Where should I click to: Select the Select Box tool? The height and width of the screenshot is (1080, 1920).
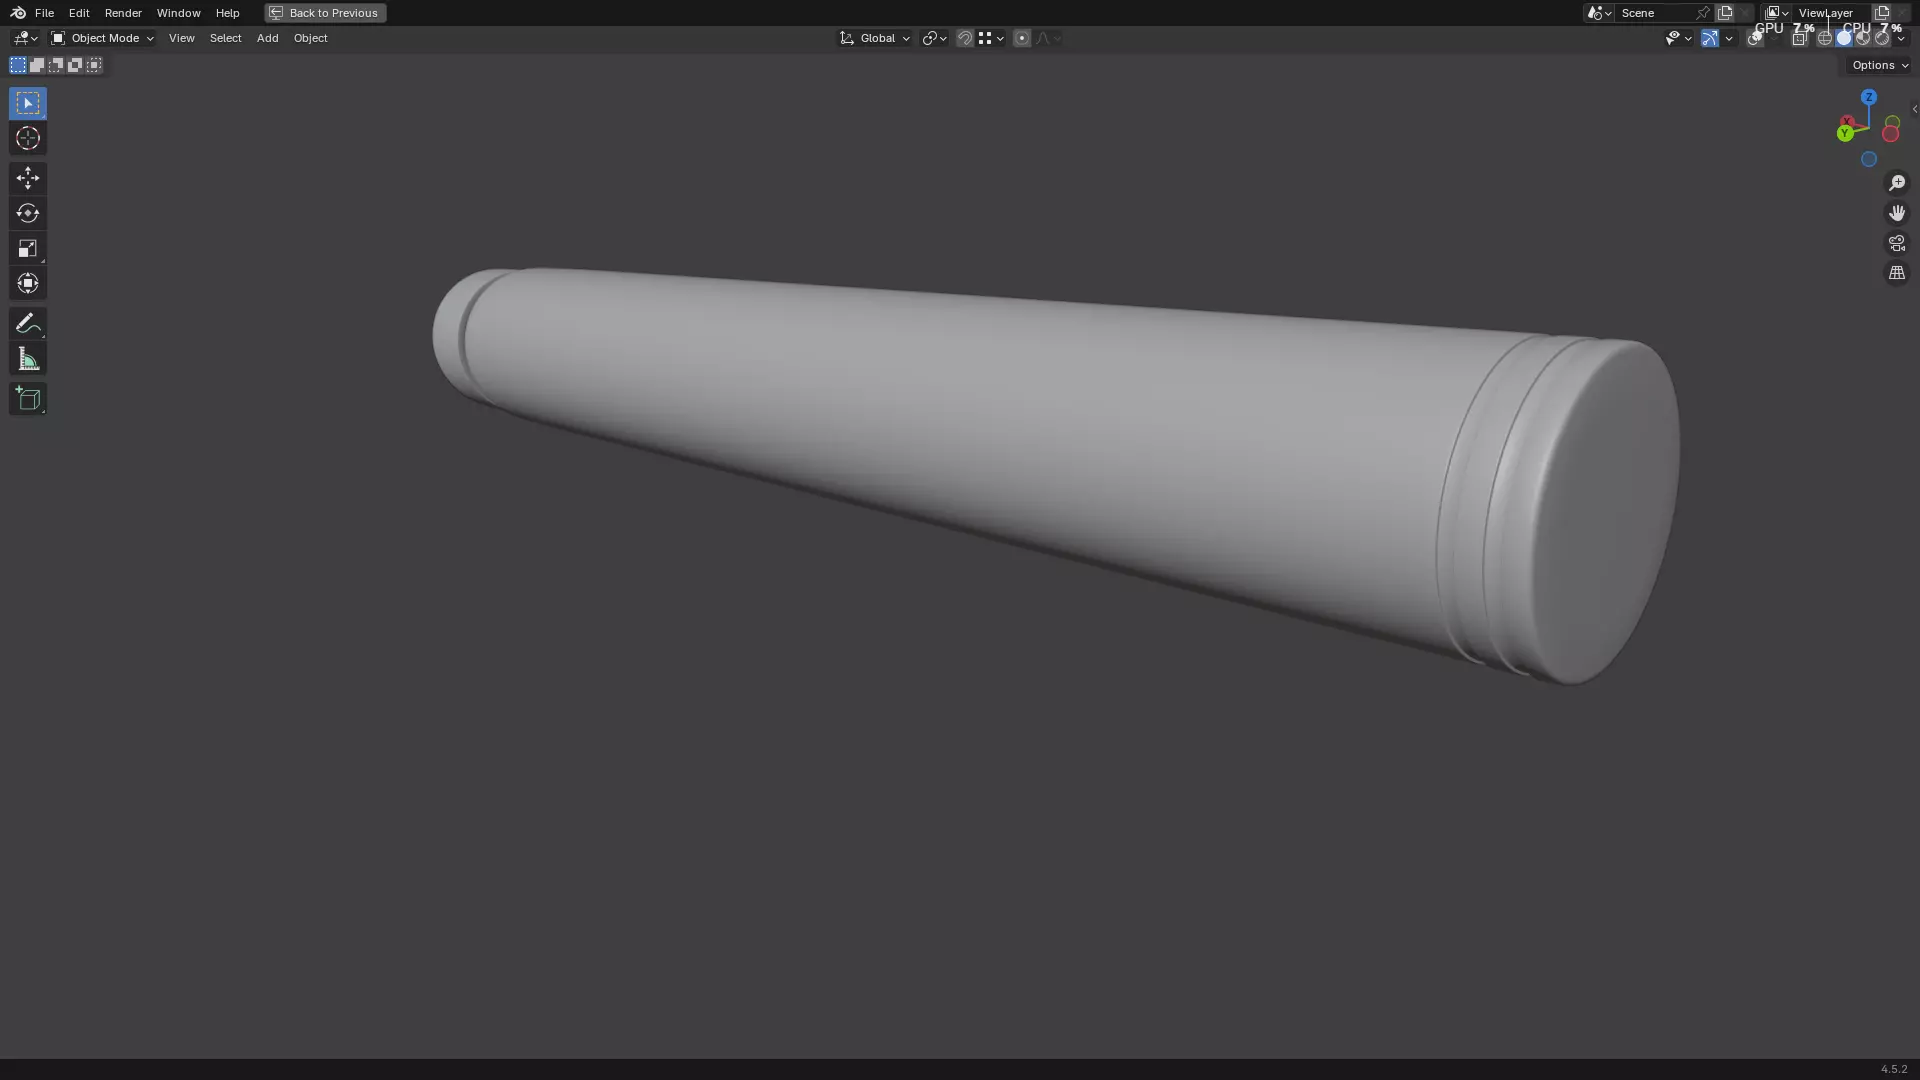(28, 103)
